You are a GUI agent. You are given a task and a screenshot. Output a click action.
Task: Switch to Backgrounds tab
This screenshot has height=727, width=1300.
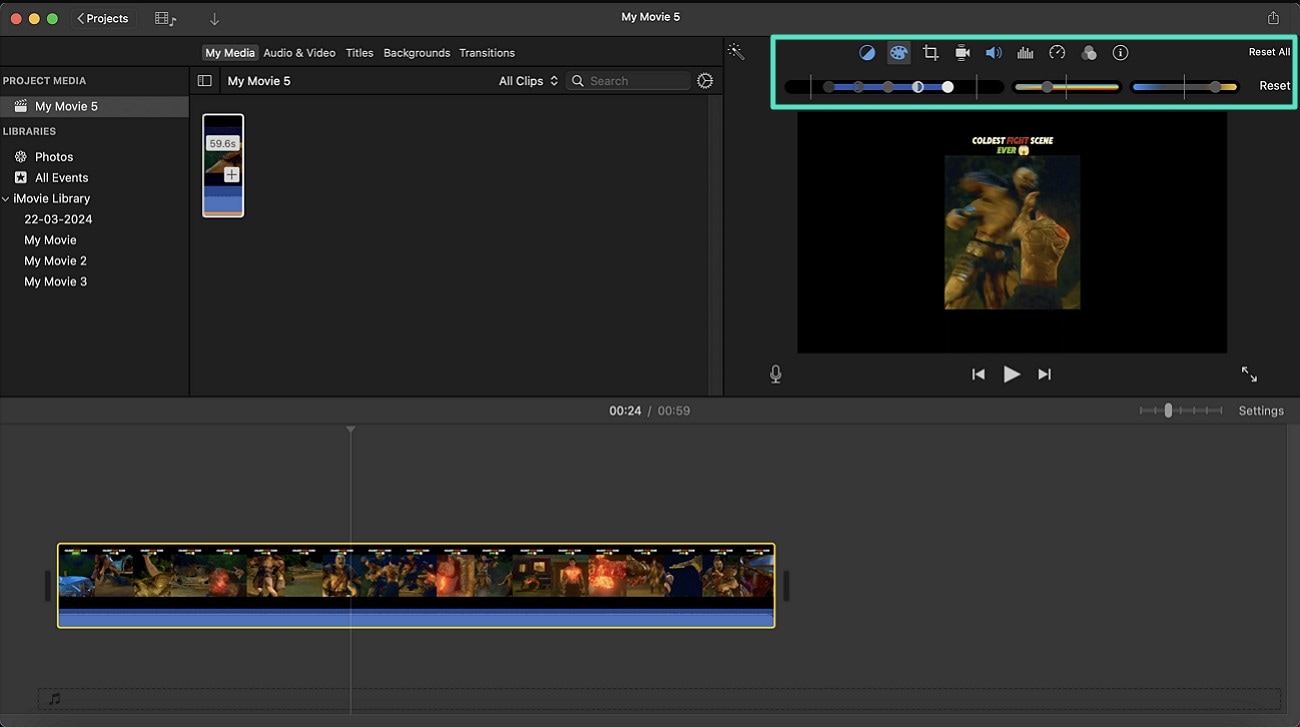point(417,53)
